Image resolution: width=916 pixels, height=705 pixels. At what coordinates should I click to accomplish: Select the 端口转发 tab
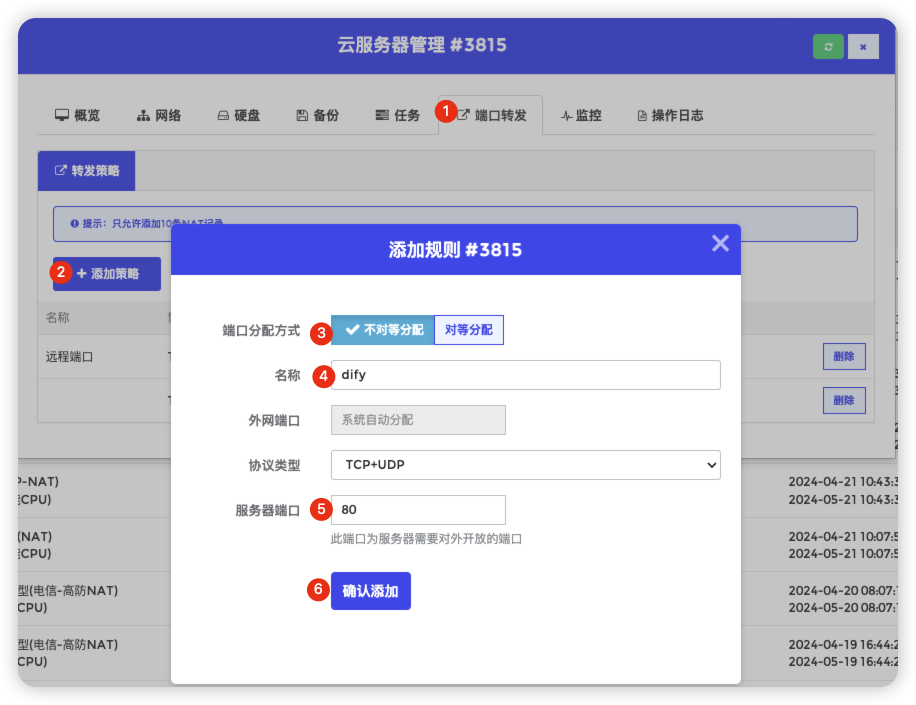[491, 115]
